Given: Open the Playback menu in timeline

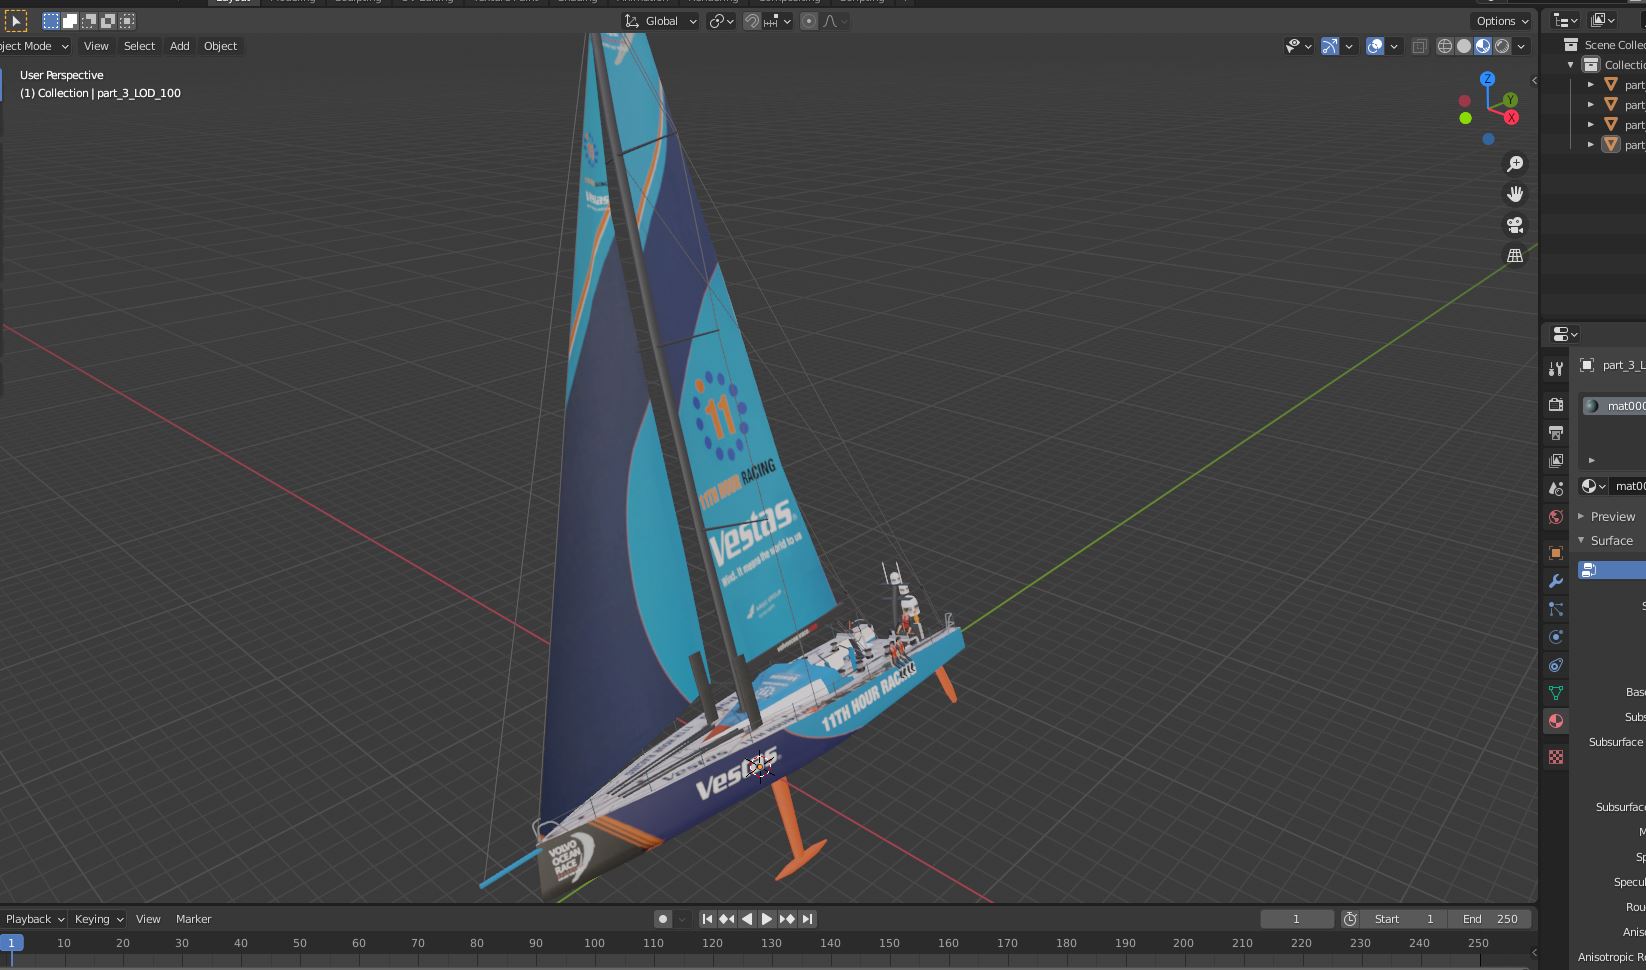Looking at the screenshot, I should pos(34,919).
